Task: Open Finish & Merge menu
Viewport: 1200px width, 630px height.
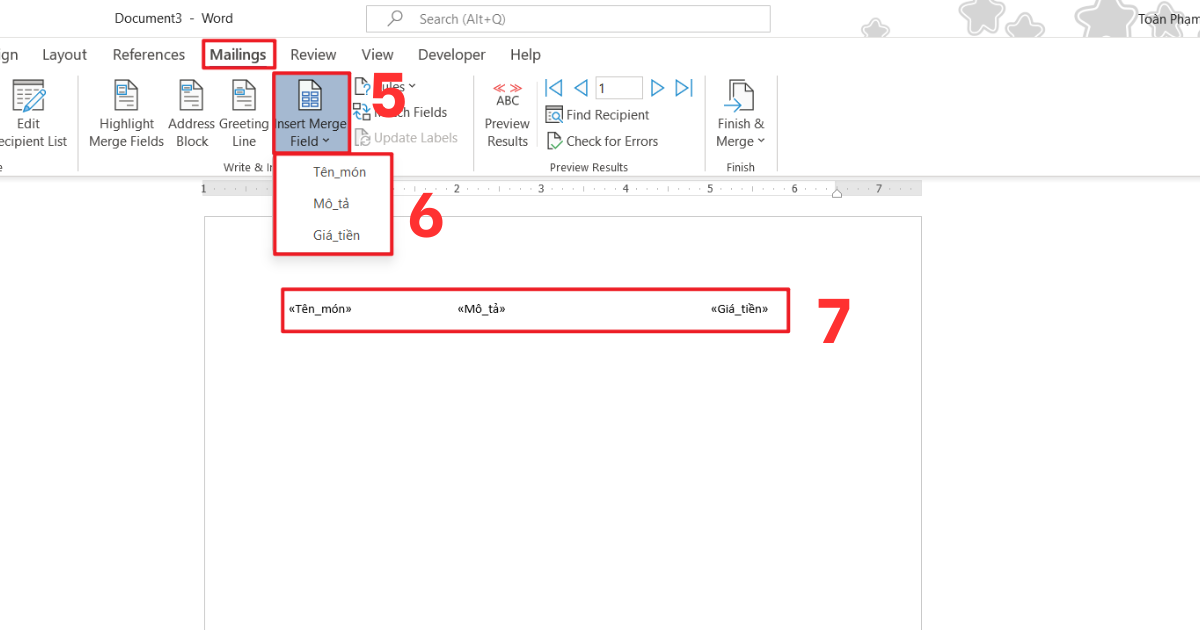Action: coord(741,114)
